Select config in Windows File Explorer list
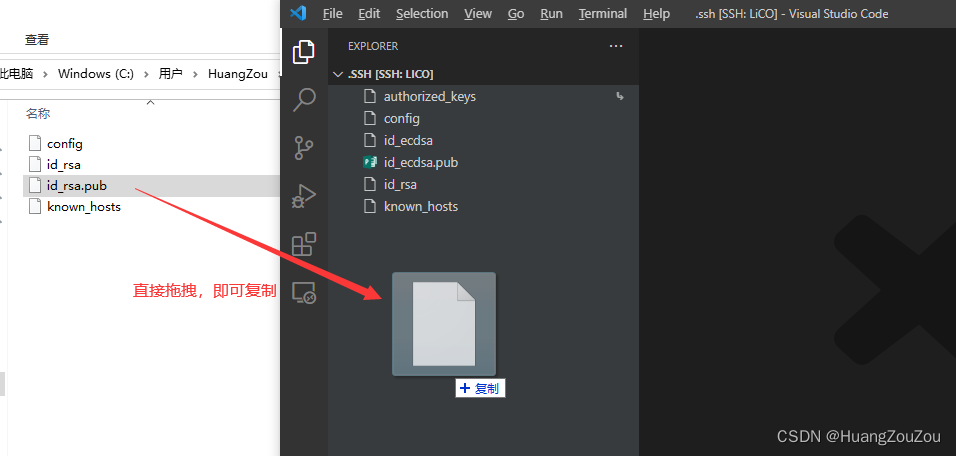This screenshot has height=456, width=956. pos(151,144)
